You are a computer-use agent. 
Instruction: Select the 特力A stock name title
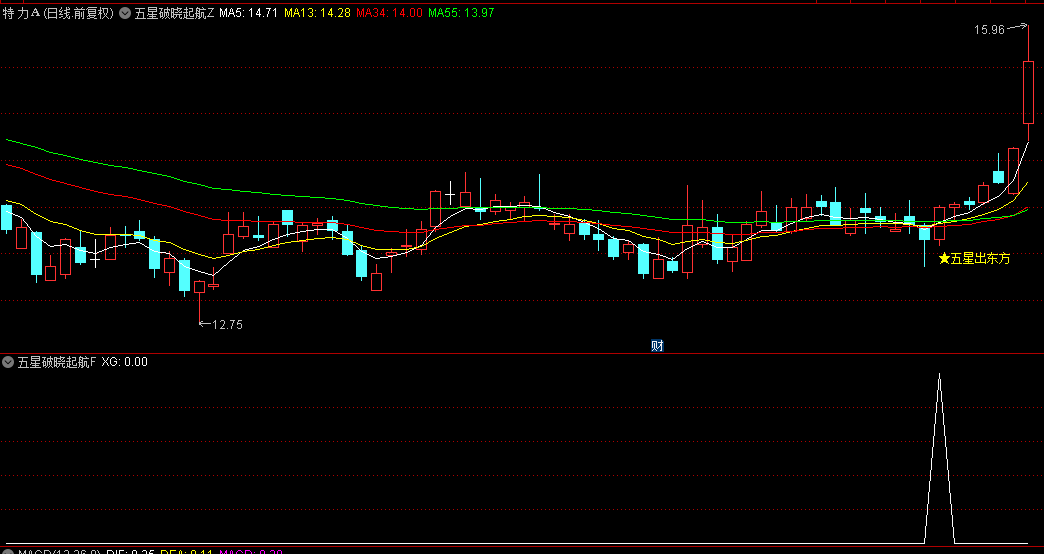[x=21, y=13]
